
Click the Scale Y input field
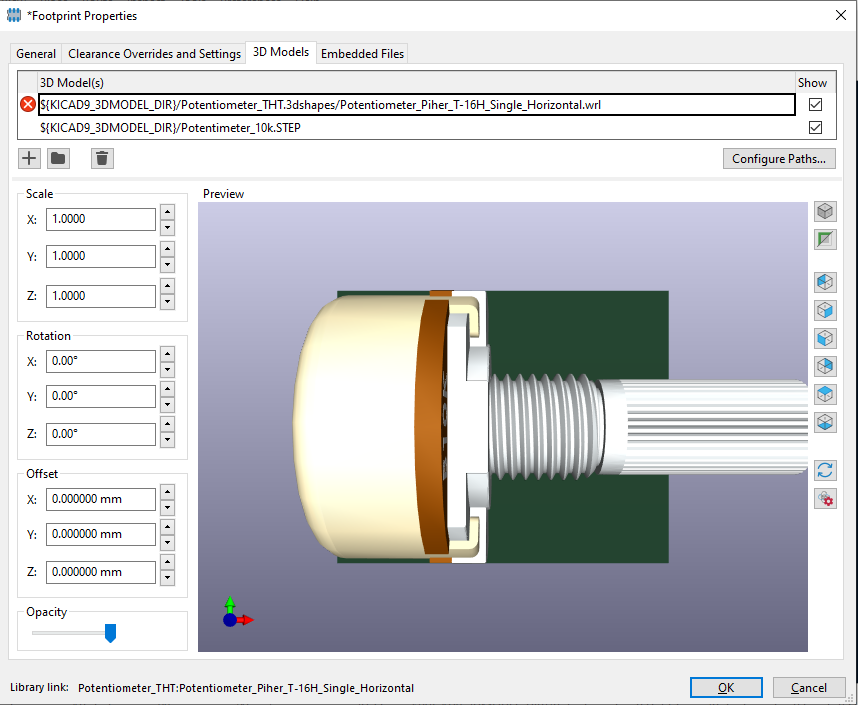[x=101, y=256]
